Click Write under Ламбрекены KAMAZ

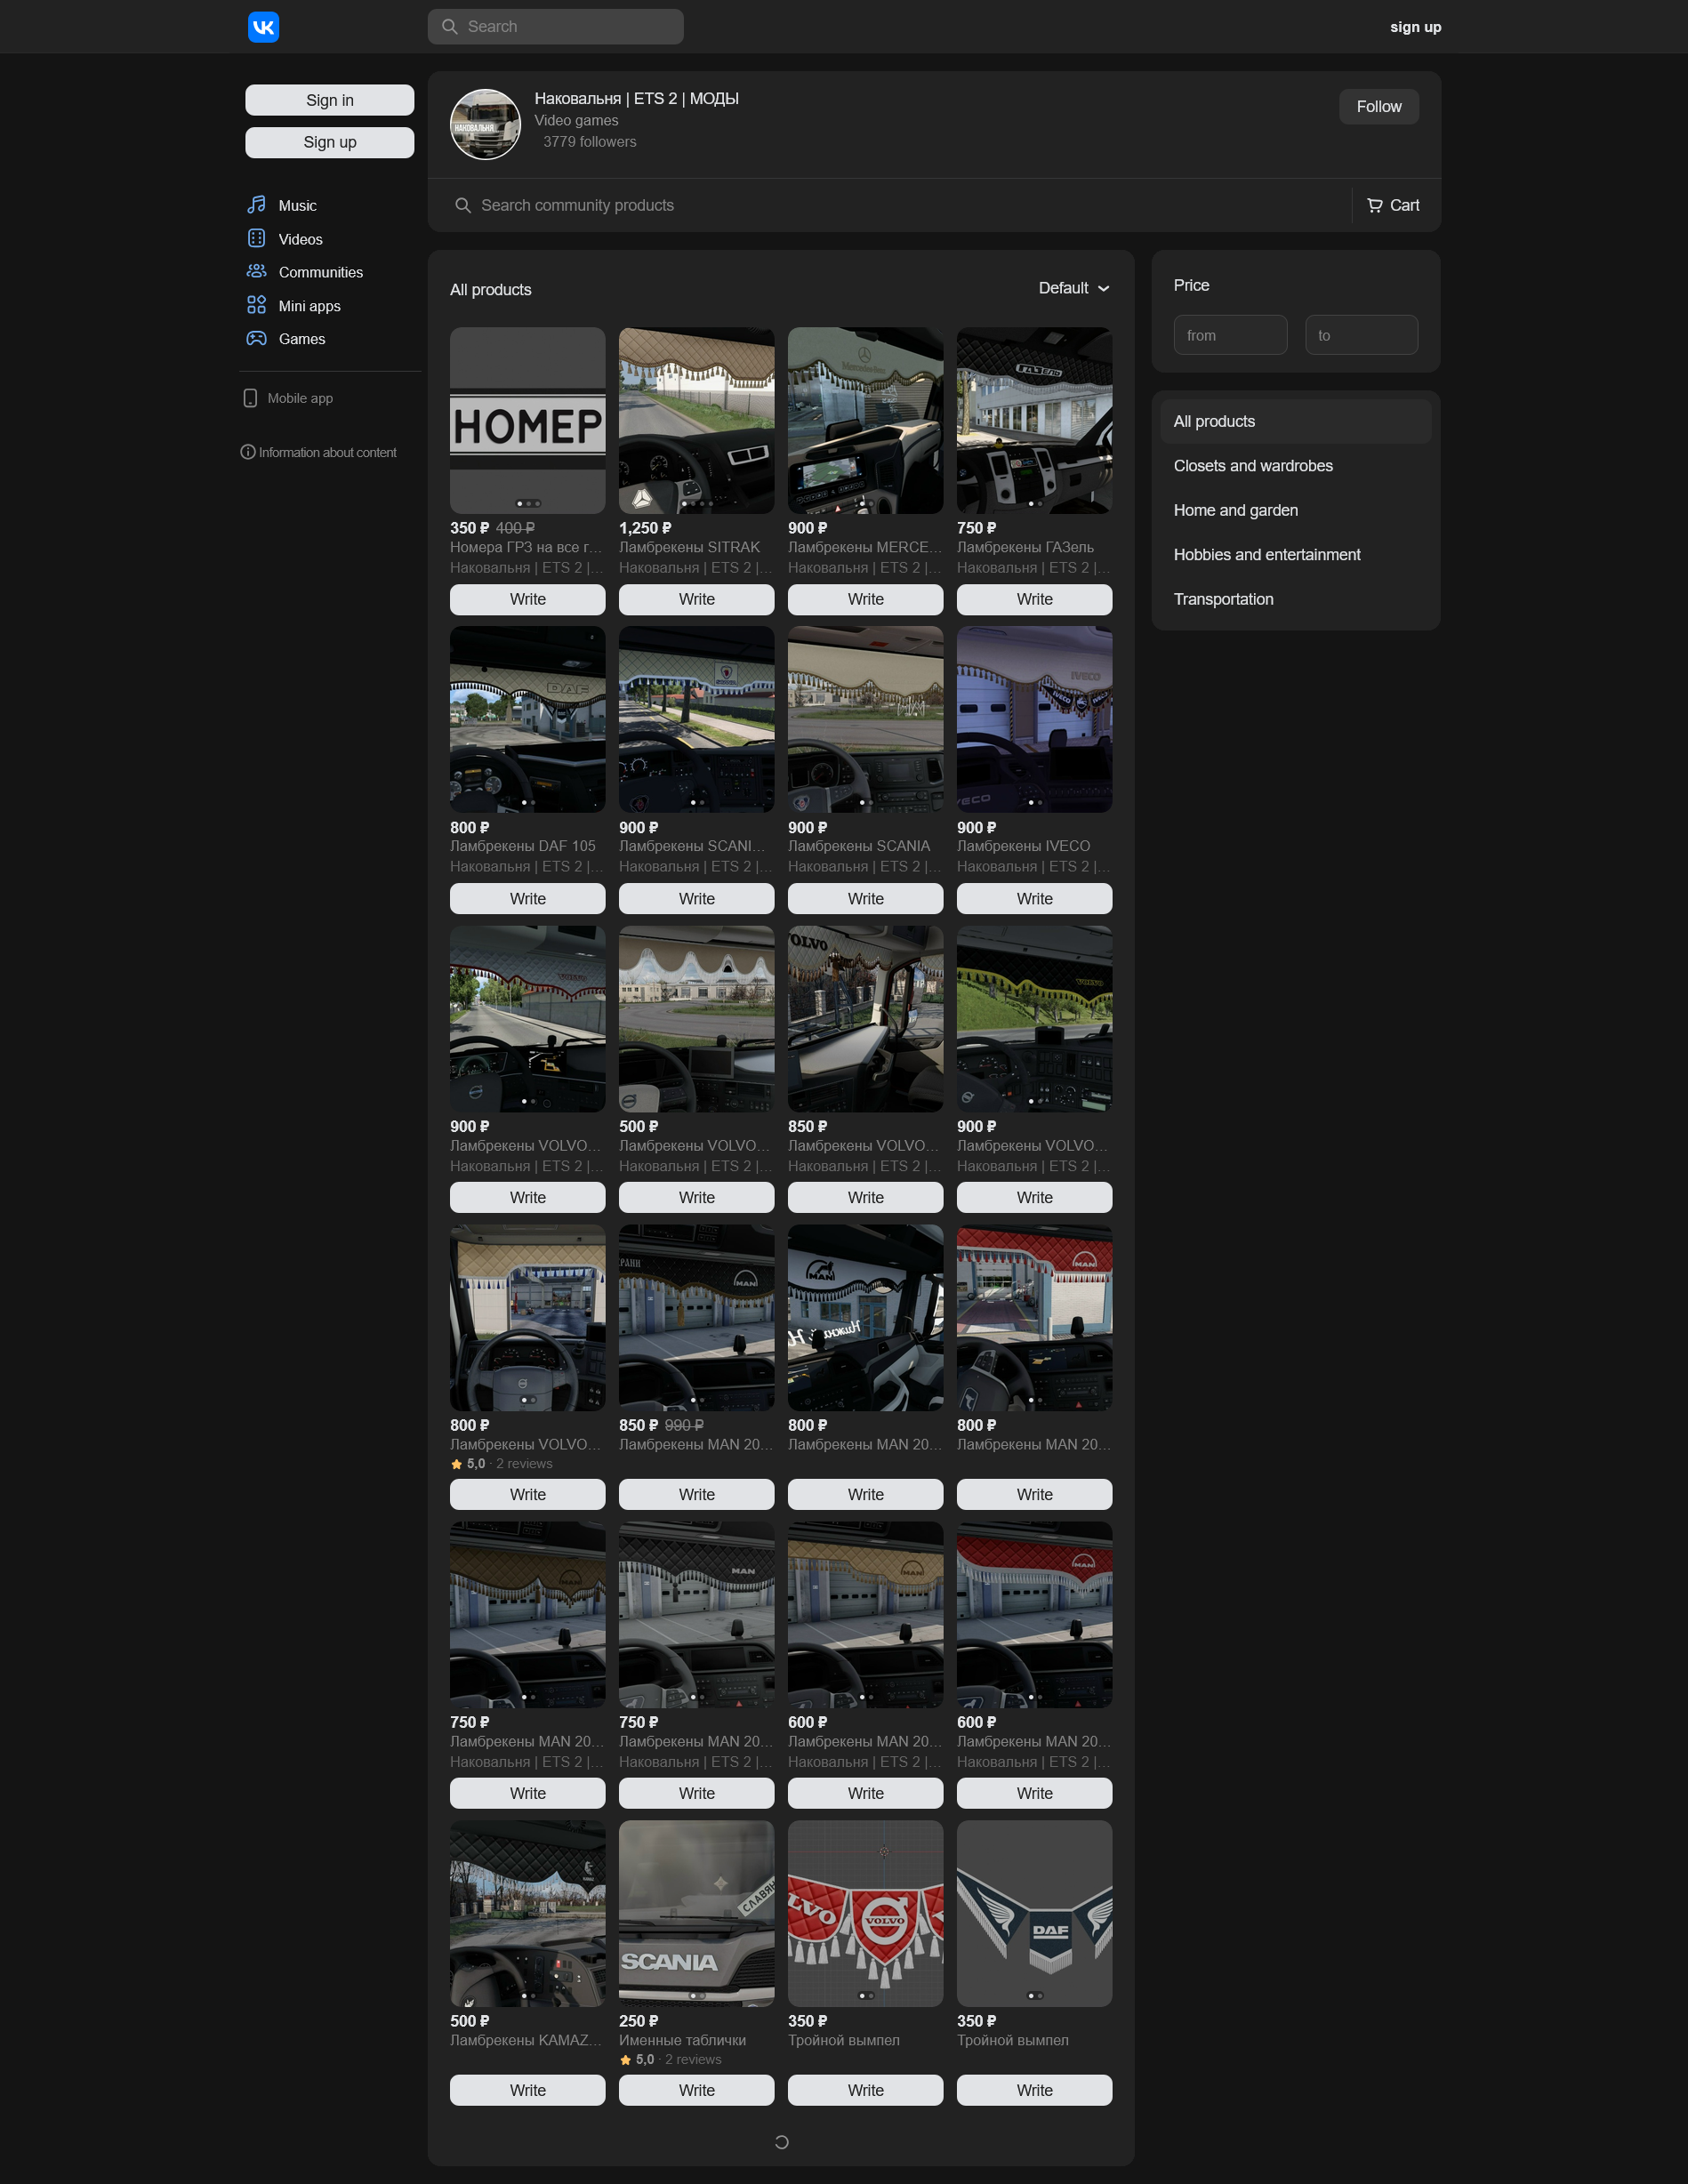[x=527, y=2090]
